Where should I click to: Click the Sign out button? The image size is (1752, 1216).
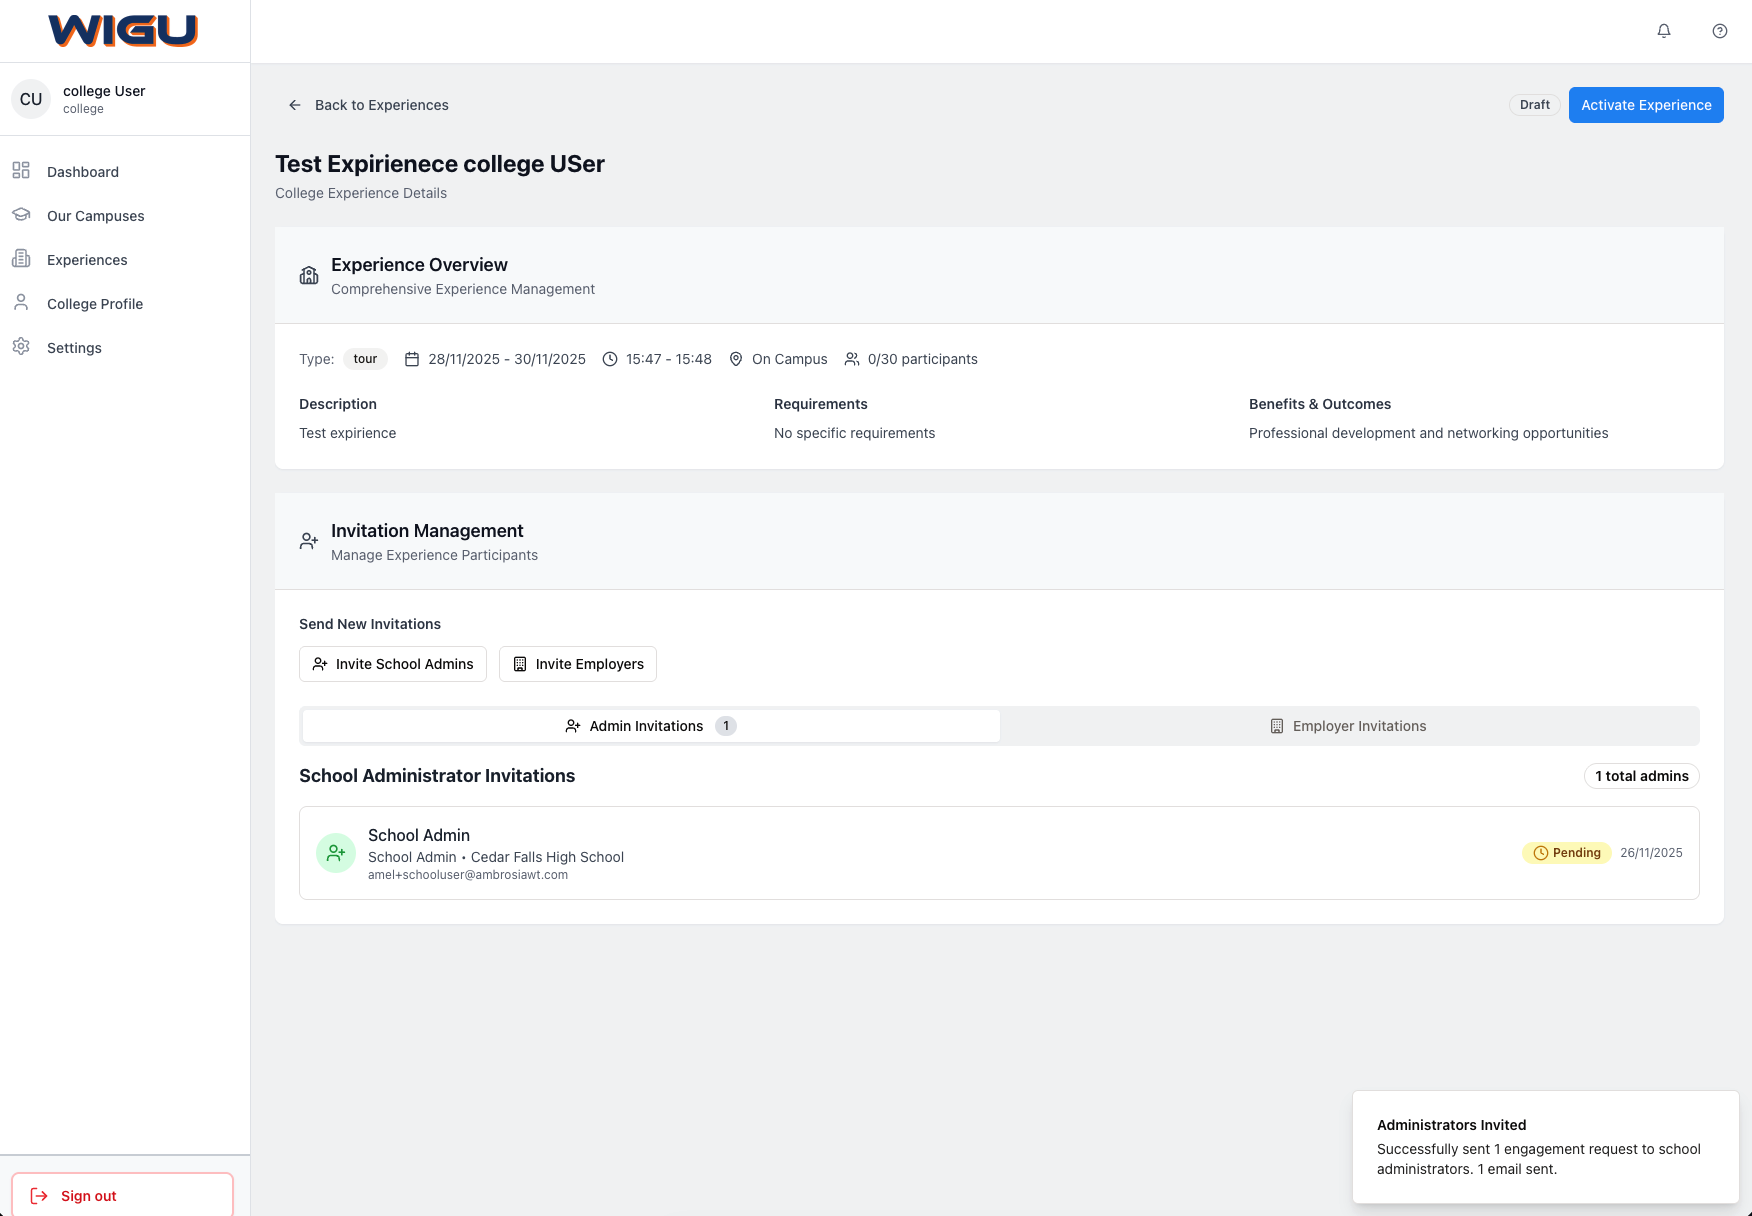(122, 1196)
